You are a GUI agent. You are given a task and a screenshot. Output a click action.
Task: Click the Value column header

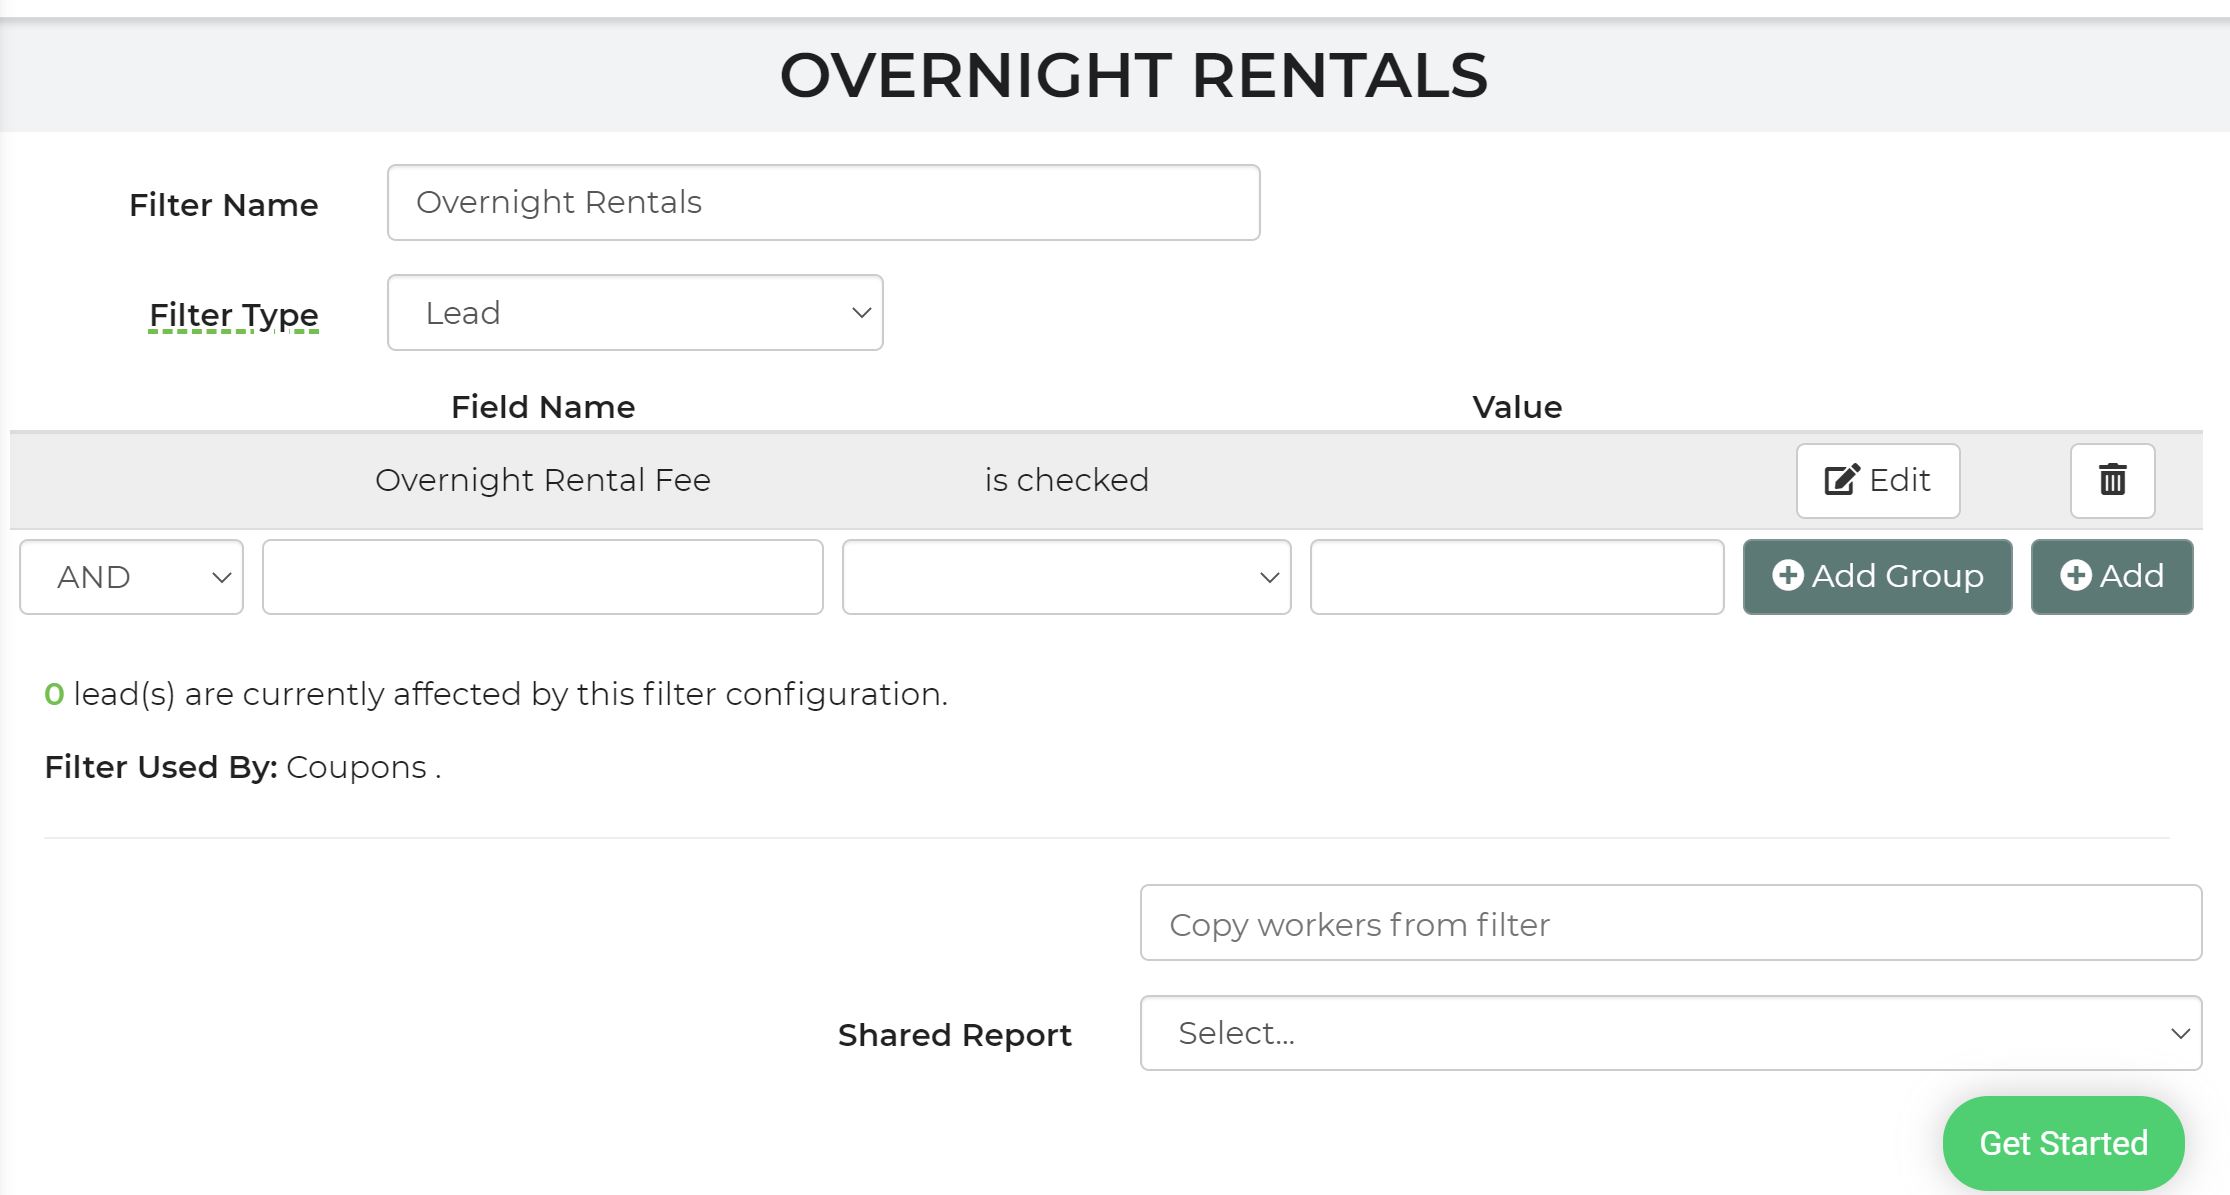click(1516, 407)
